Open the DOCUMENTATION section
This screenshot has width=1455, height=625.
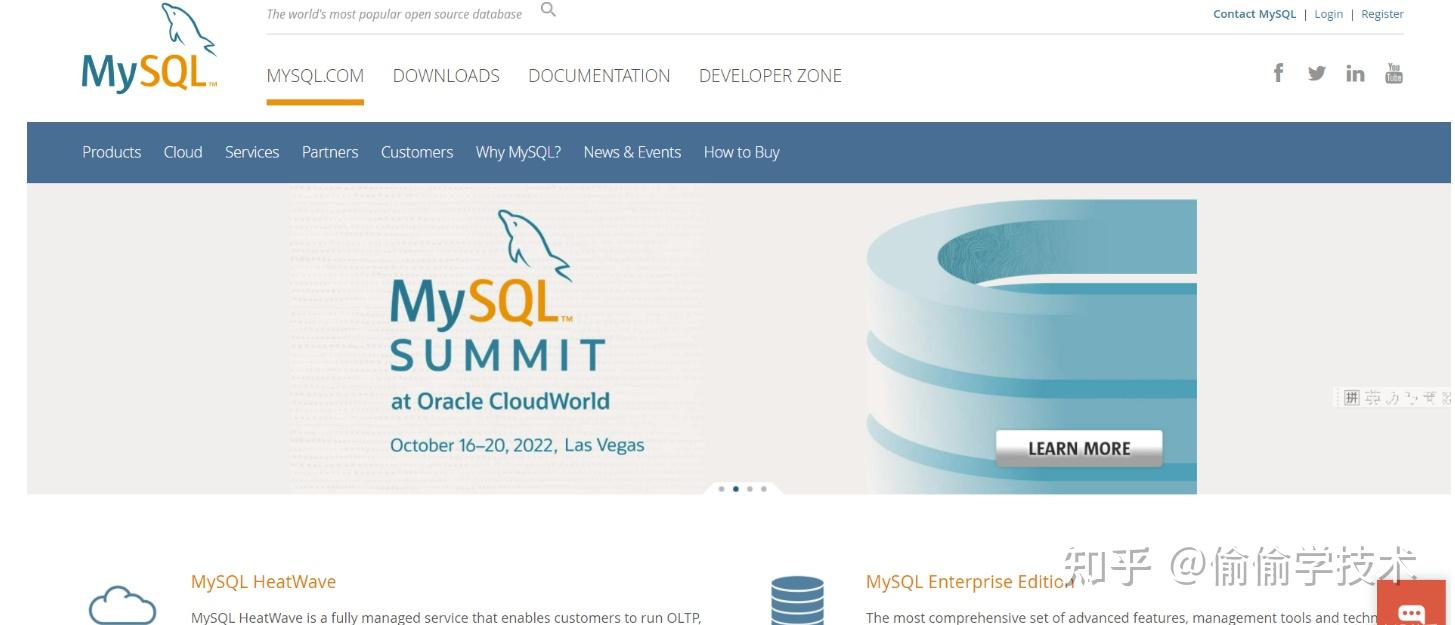pyautogui.click(x=599, y=75)
